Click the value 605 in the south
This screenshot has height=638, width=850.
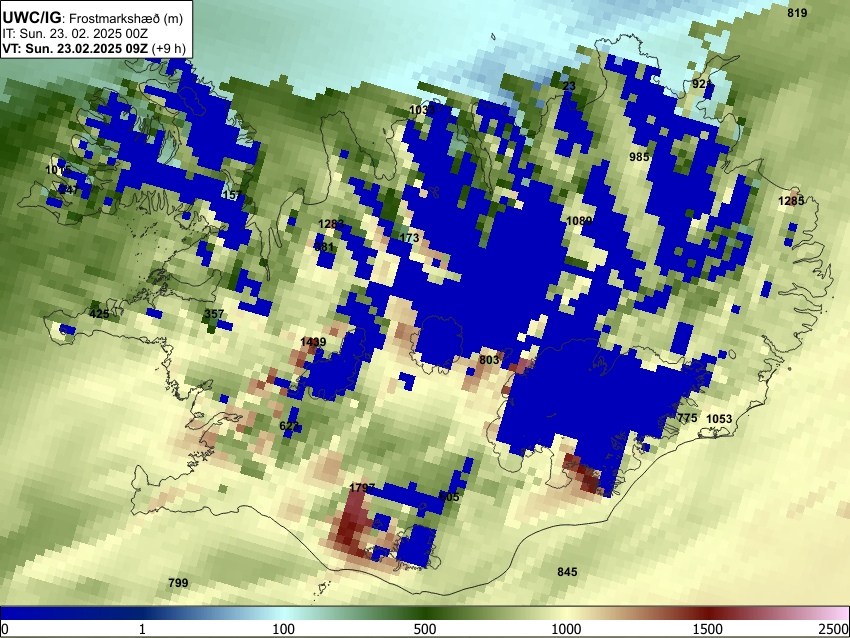(x=449, y=497)
